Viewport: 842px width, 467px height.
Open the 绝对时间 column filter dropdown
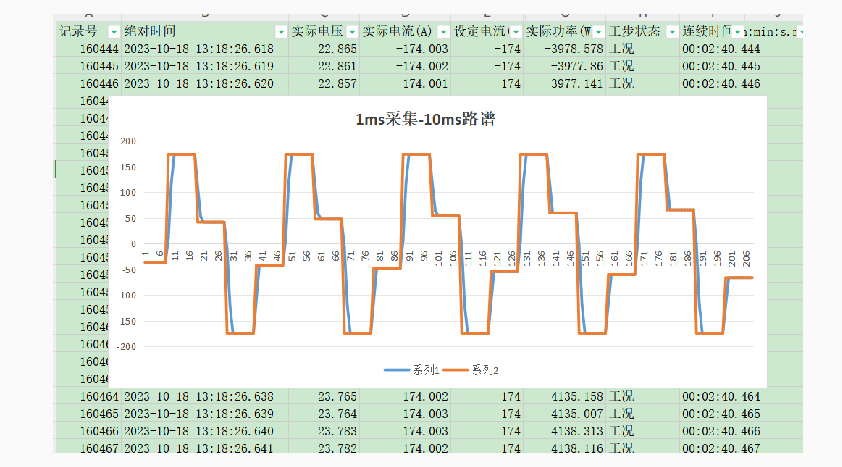280,31
